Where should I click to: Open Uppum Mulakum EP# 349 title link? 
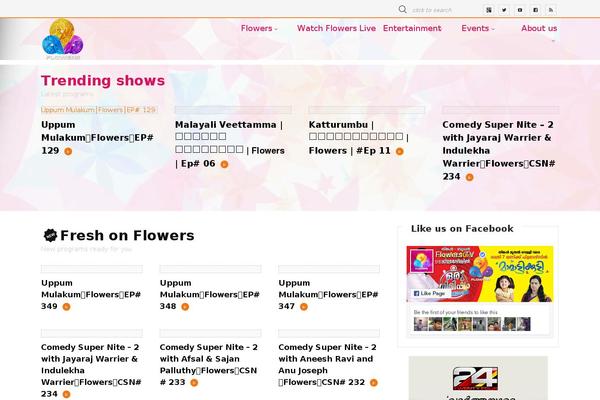tap(91, 294)
